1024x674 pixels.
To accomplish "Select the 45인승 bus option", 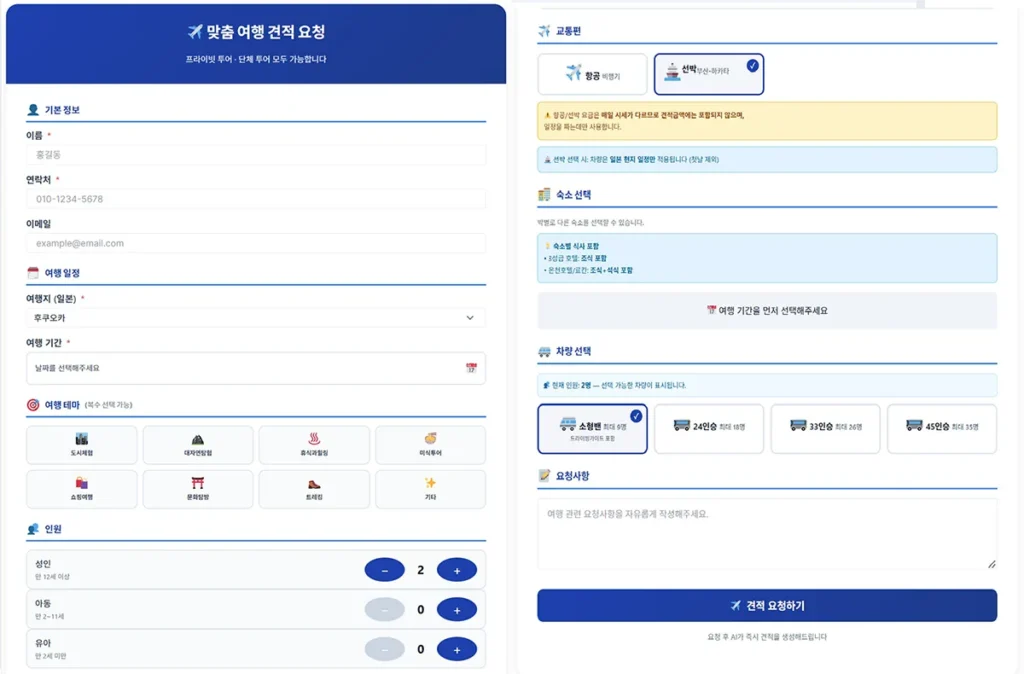I will [x=942, y=429].
